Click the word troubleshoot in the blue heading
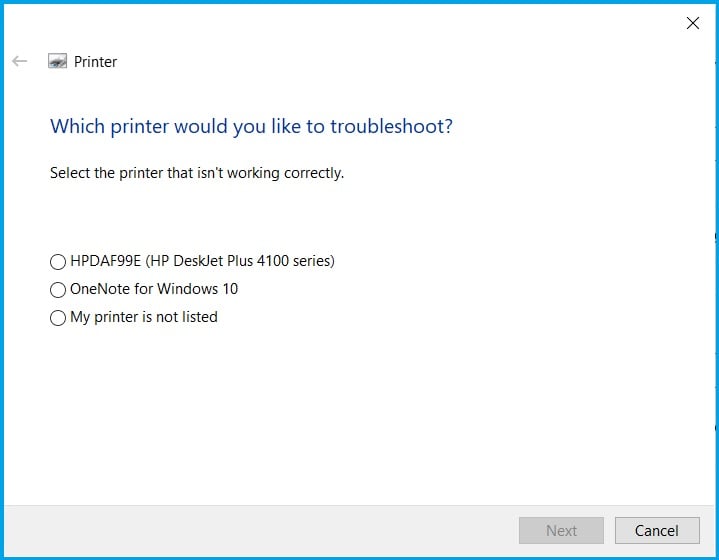The image size is (719, 560). click(x=391, y=127)
